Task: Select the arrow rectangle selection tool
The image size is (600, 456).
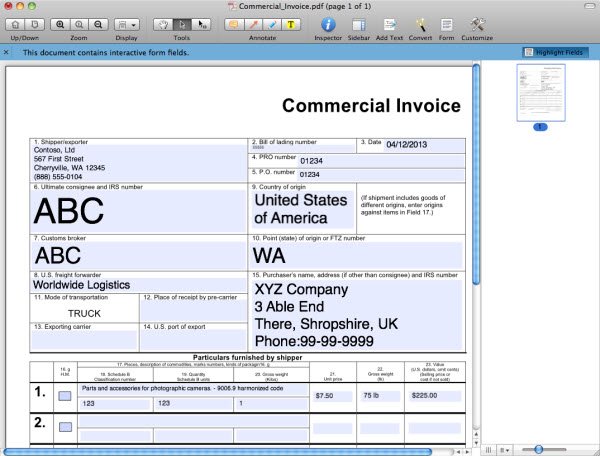Action: click(x=201, y=24)
